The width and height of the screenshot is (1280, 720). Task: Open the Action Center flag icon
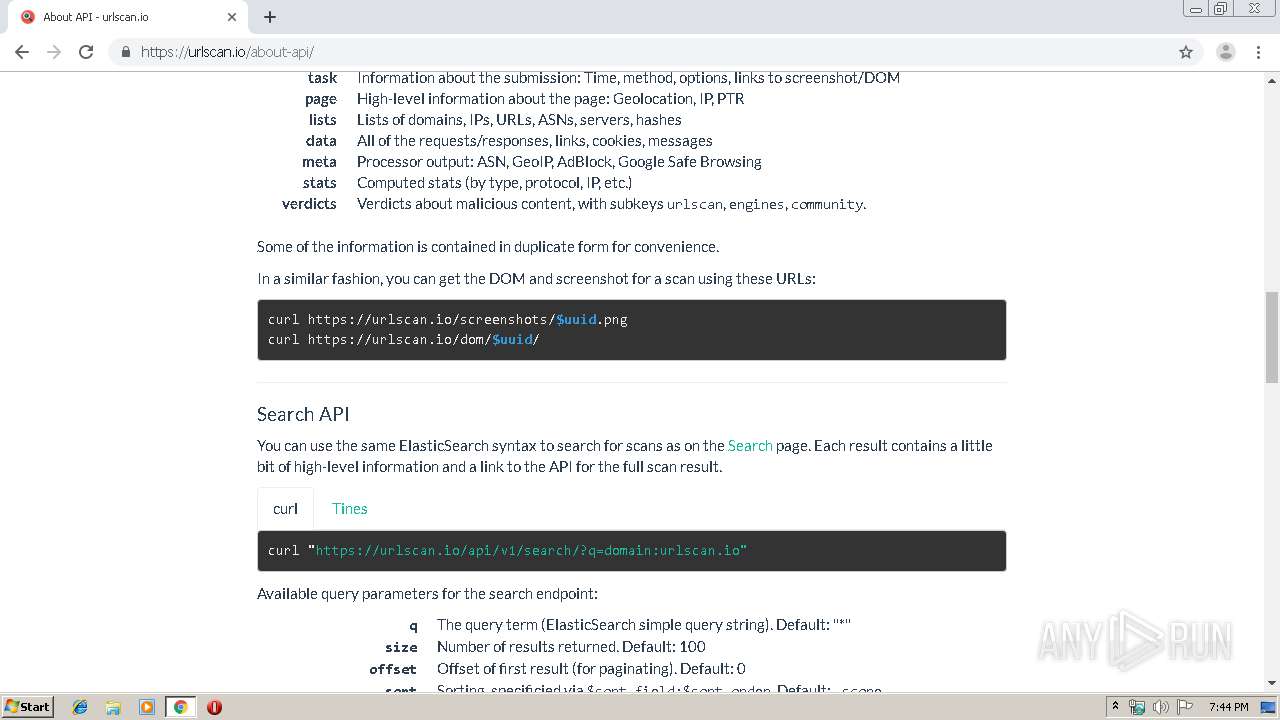pos(1184,707)
